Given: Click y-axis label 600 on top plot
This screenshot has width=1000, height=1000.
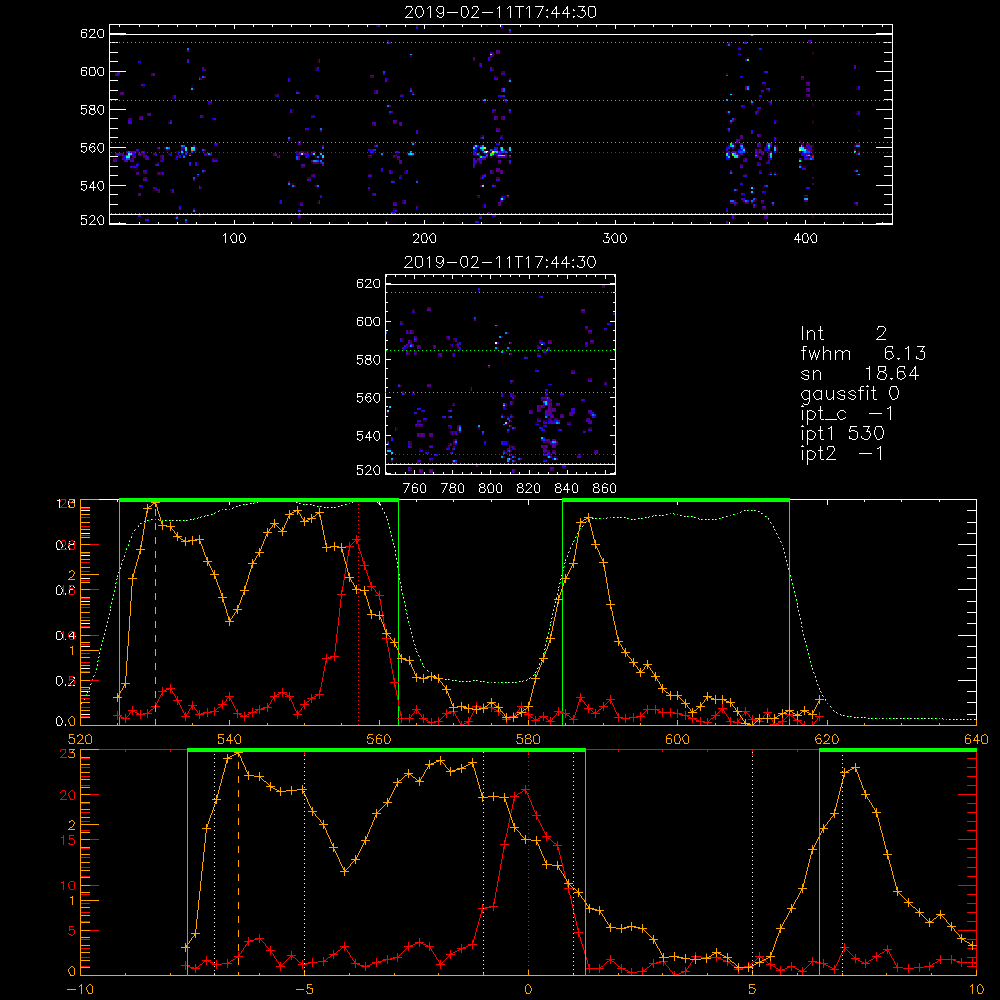Looking at the screenshot, I should [92, 71].
